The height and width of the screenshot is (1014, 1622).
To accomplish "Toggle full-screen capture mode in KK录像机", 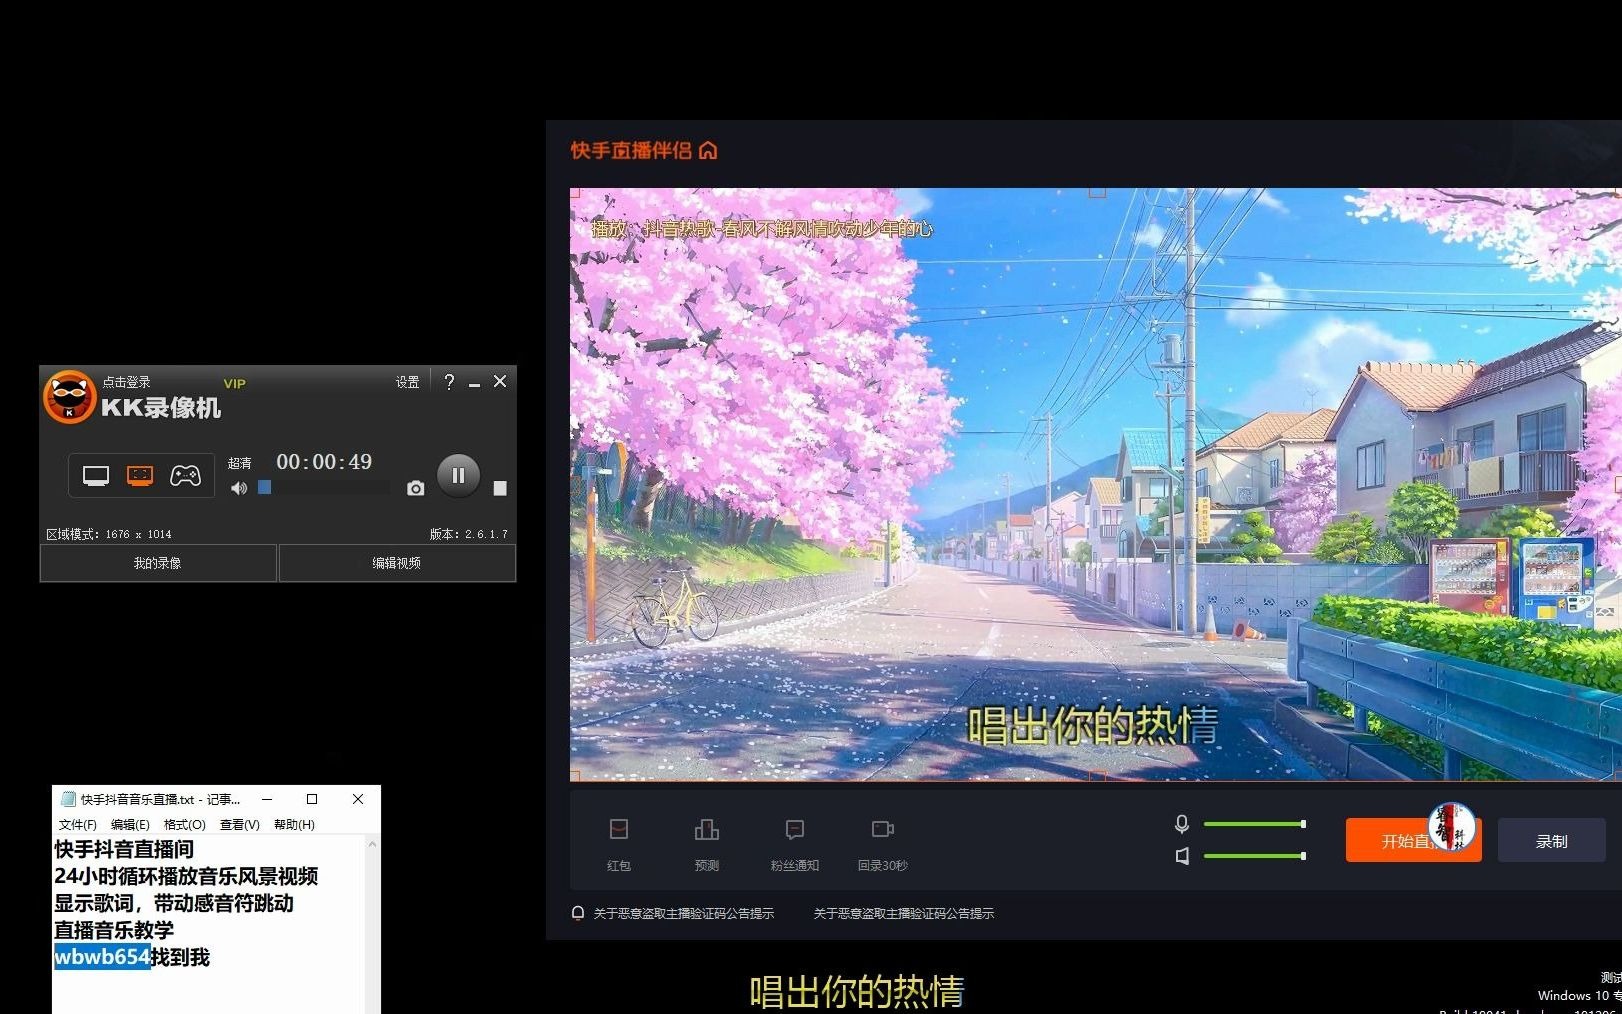I will (x=94, y=475).
